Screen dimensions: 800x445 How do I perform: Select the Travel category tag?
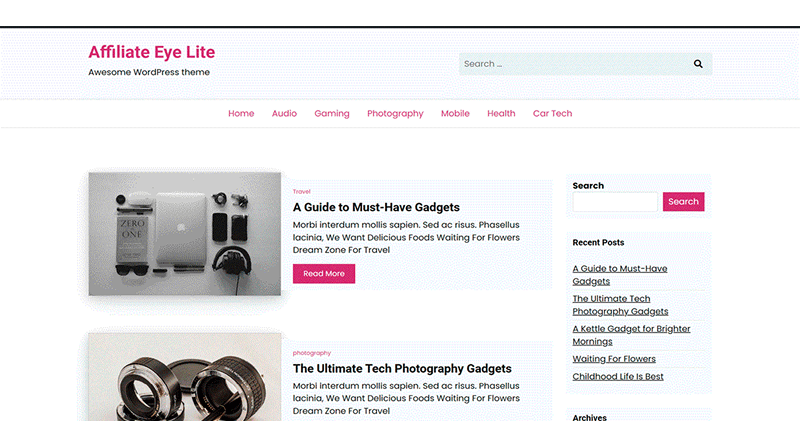[302, 191]
